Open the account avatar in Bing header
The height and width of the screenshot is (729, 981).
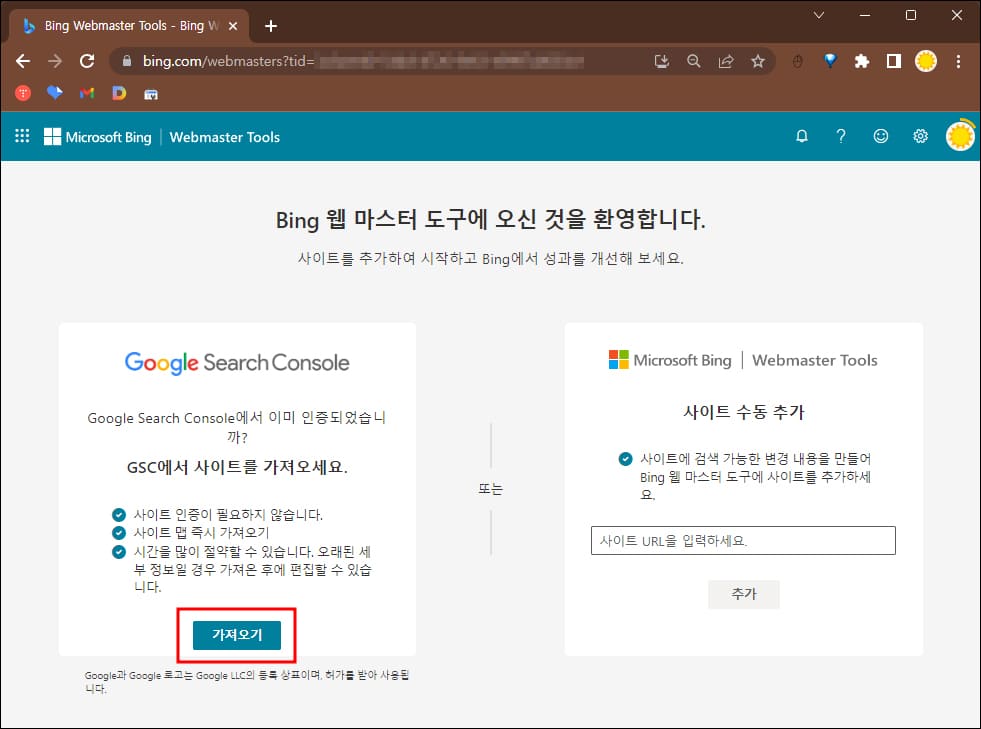tap(960, 135)
